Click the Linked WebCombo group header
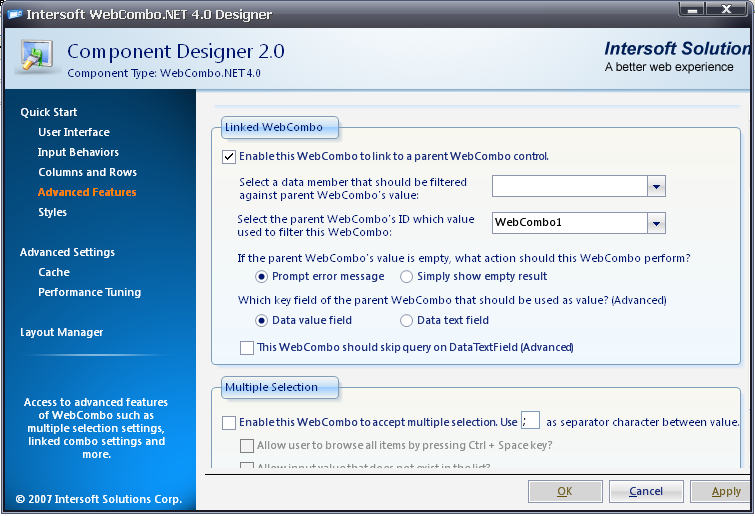The width and height of the screenshot is (755, 516). click(x=280, y=128)
